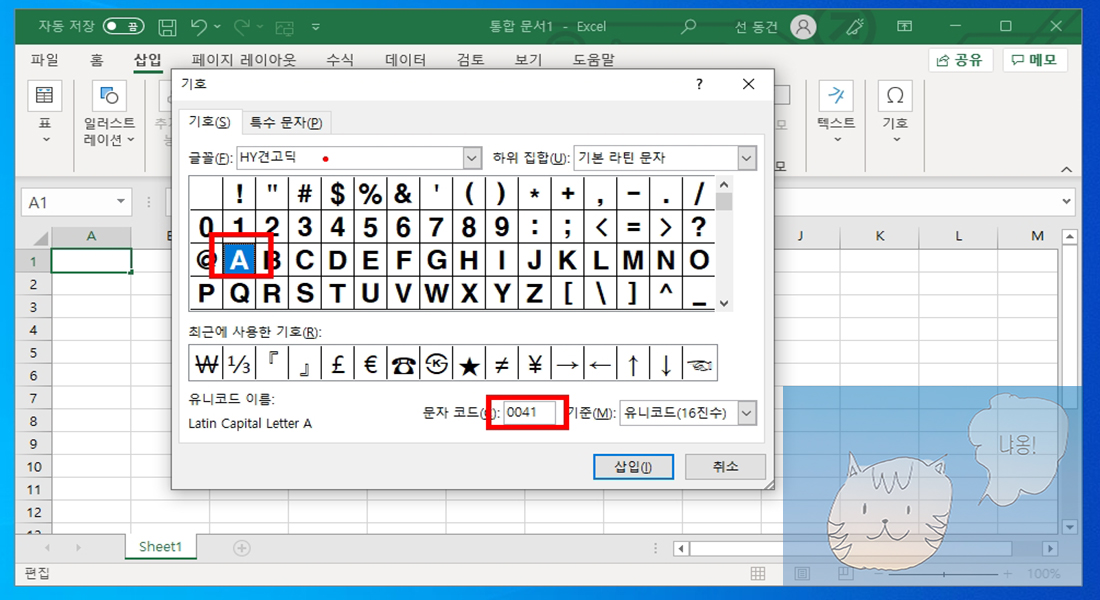Pick the telephone recent symbol
The width and height of the screenshot is (1100, 600).
[403, 364]
